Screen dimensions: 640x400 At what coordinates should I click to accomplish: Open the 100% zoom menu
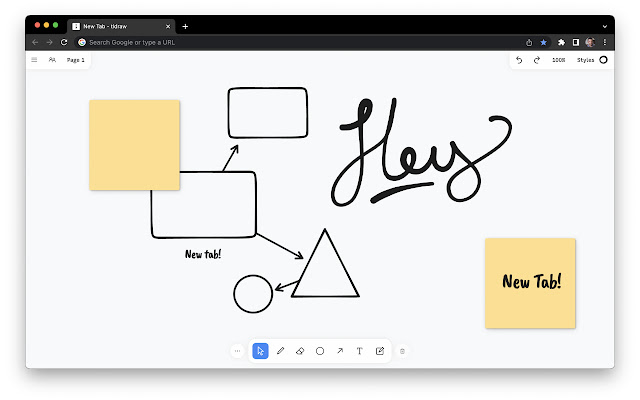(559, 60)
